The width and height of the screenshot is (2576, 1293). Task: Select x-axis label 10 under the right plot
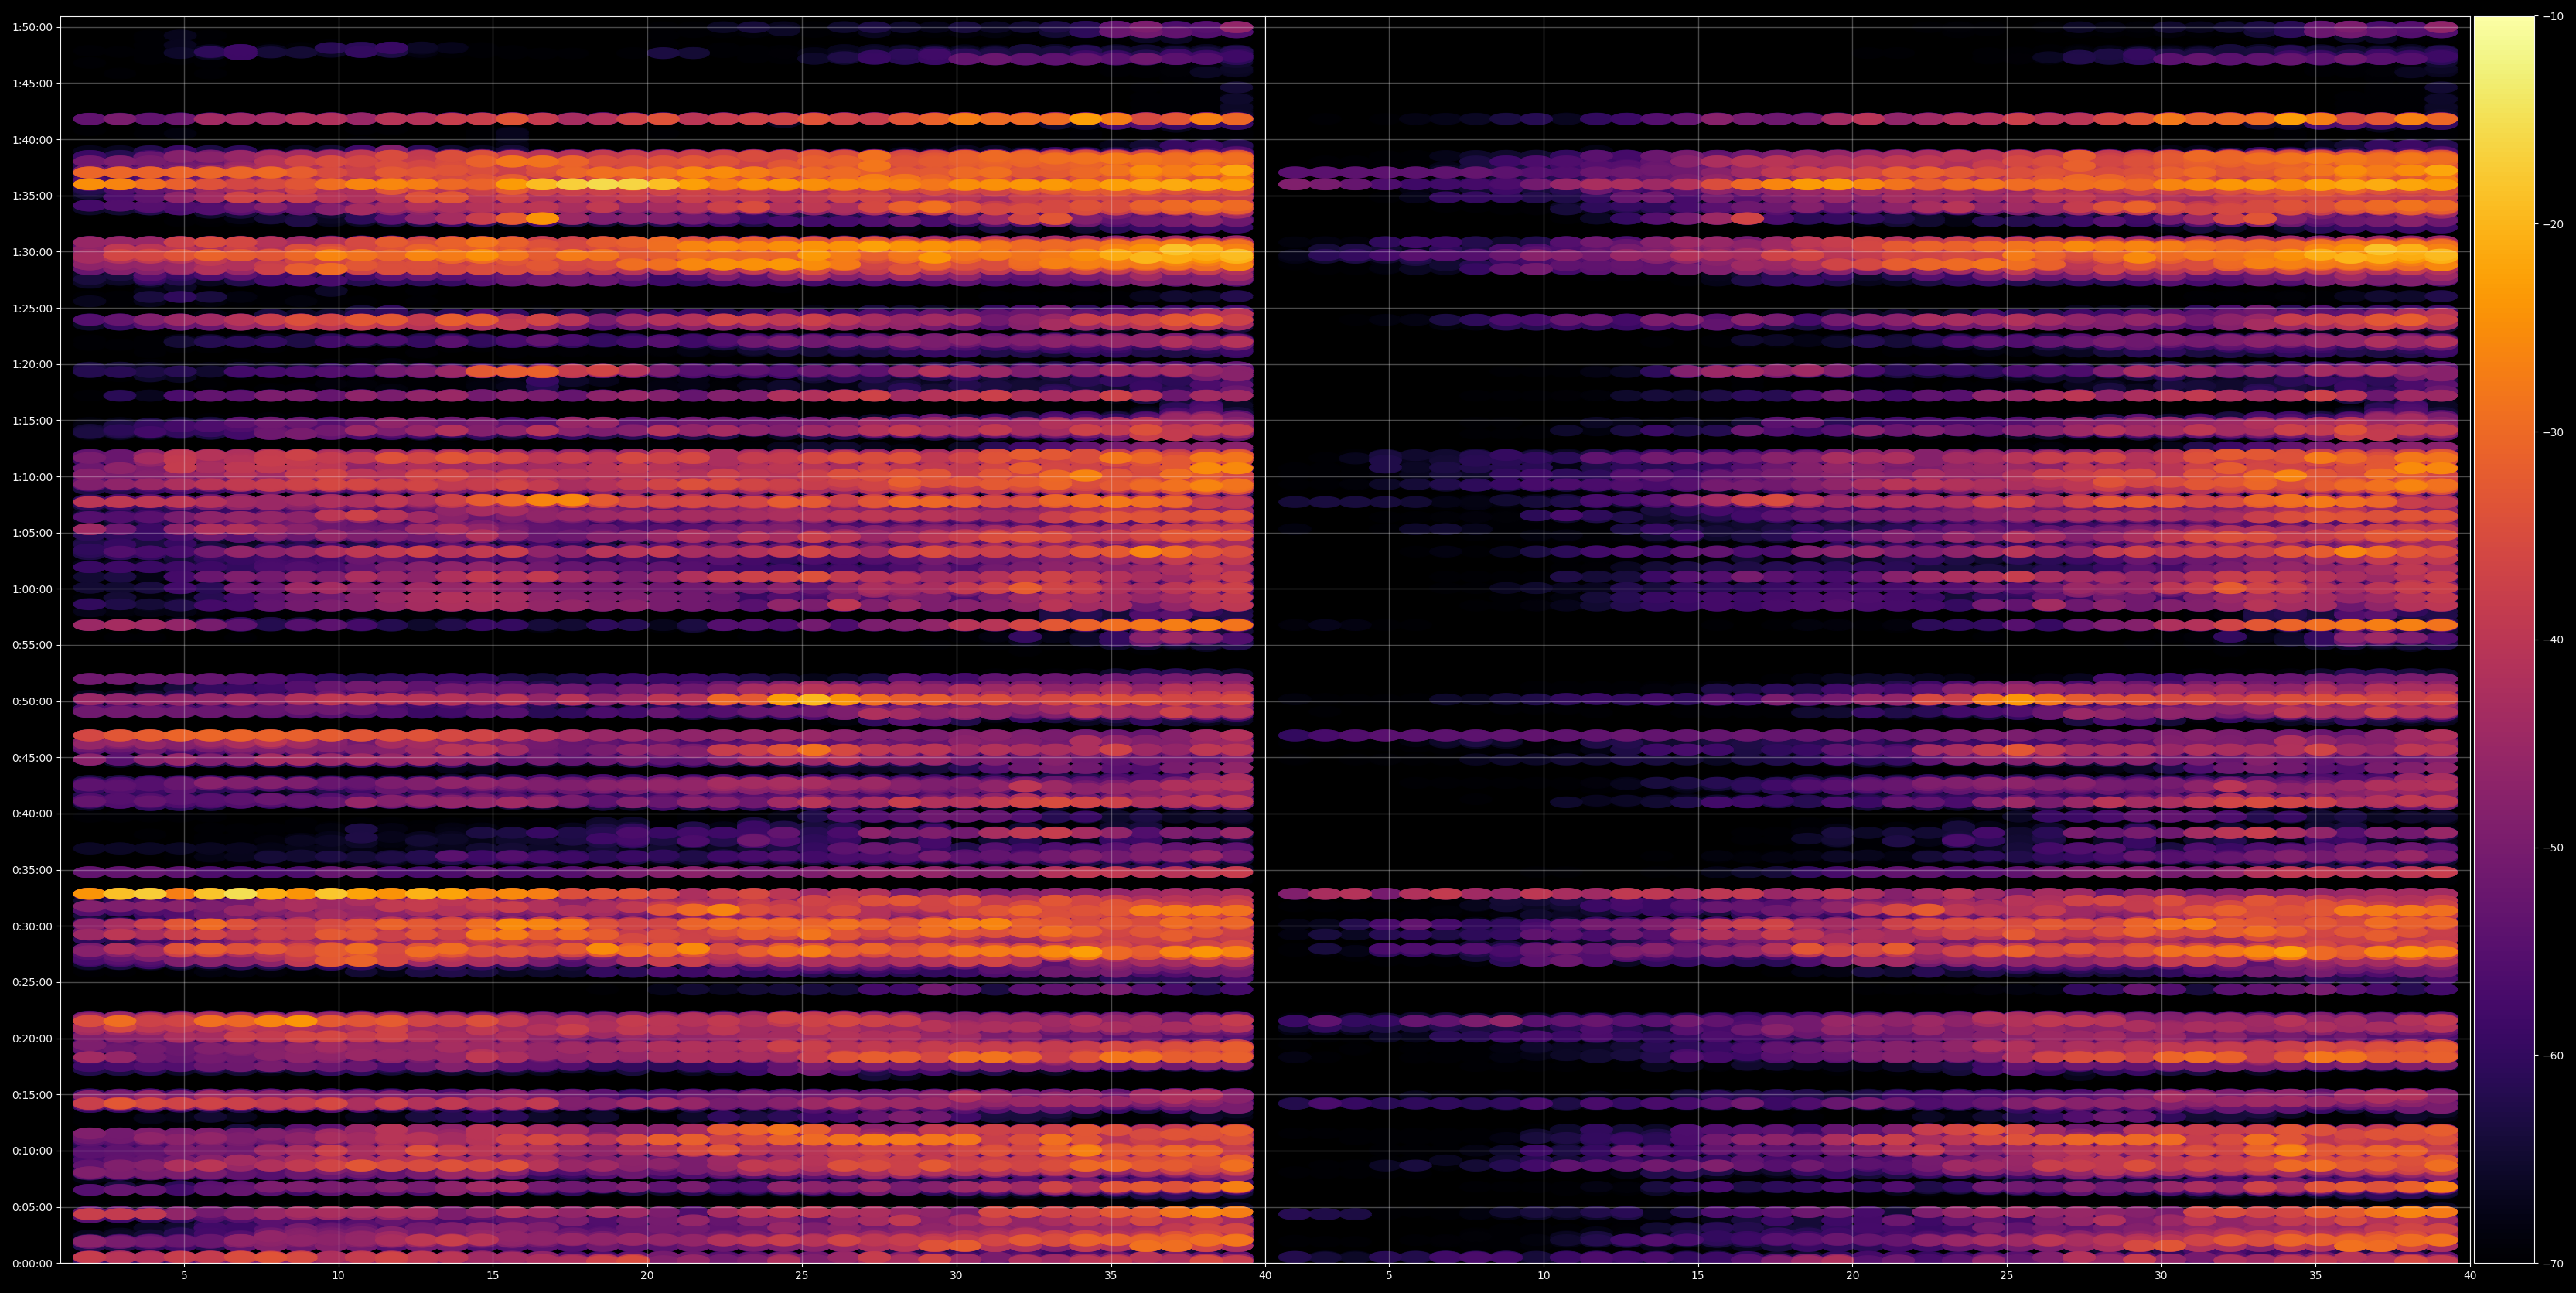(1543, 1276)
